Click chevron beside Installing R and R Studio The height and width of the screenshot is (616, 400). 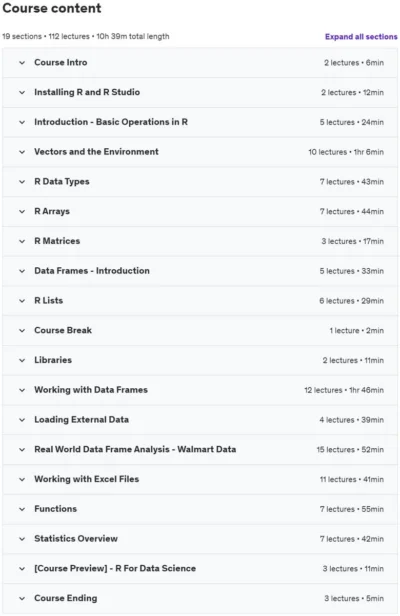point(22,92)
